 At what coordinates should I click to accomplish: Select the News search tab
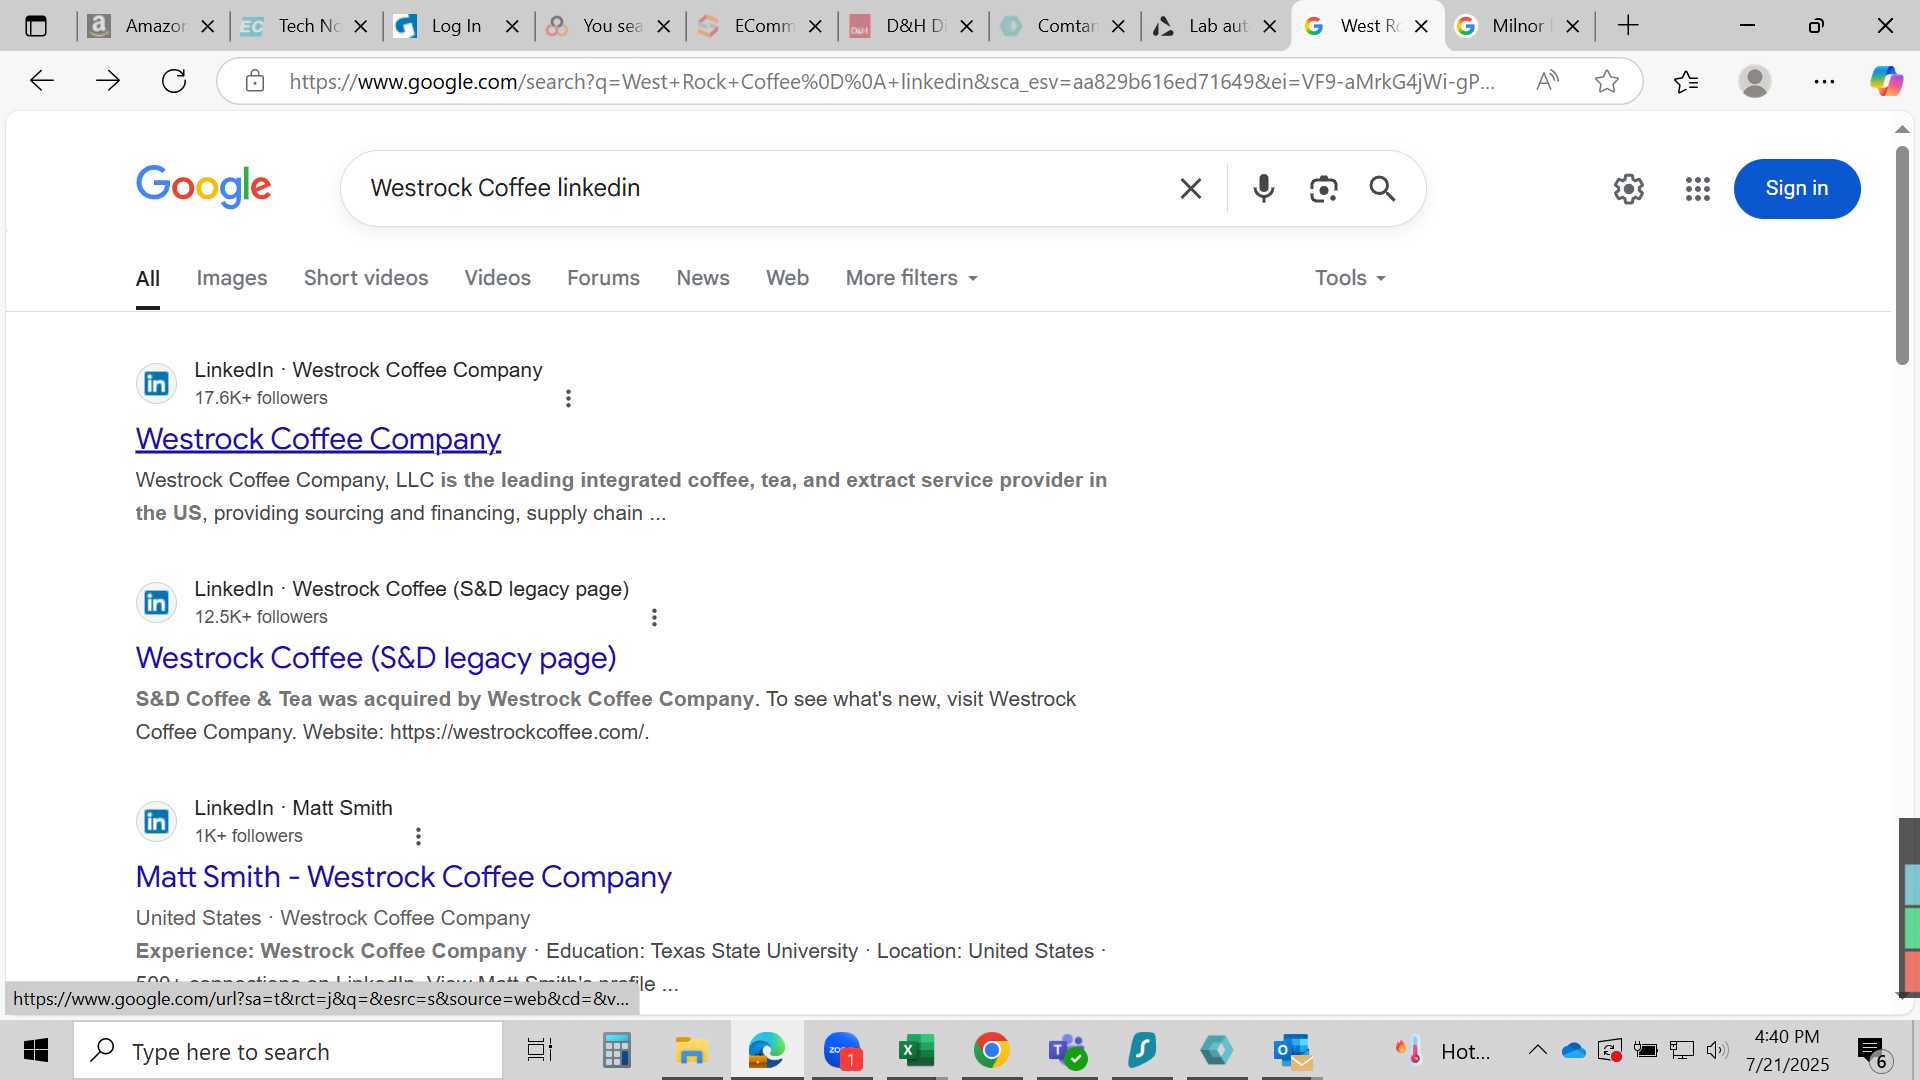pyautogui.click(x=703, y=278)
